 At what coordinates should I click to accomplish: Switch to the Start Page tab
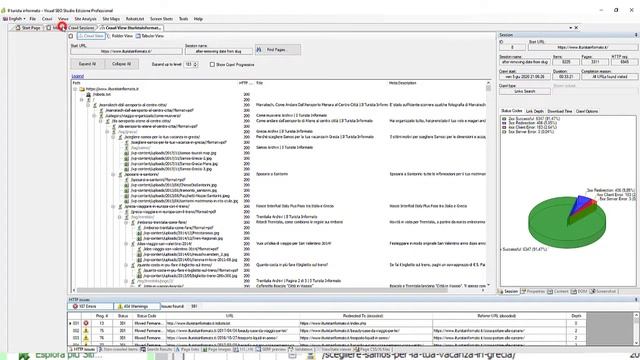click(x=28, y=28)
